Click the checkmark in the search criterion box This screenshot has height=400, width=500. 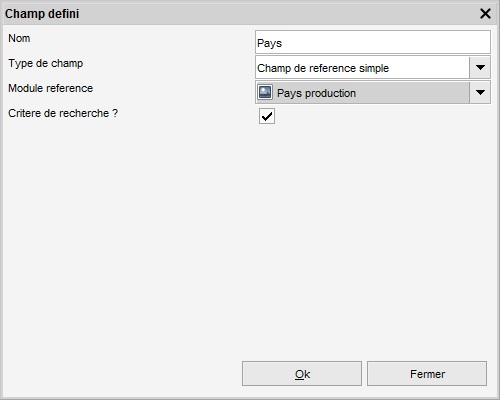[267, 116]
